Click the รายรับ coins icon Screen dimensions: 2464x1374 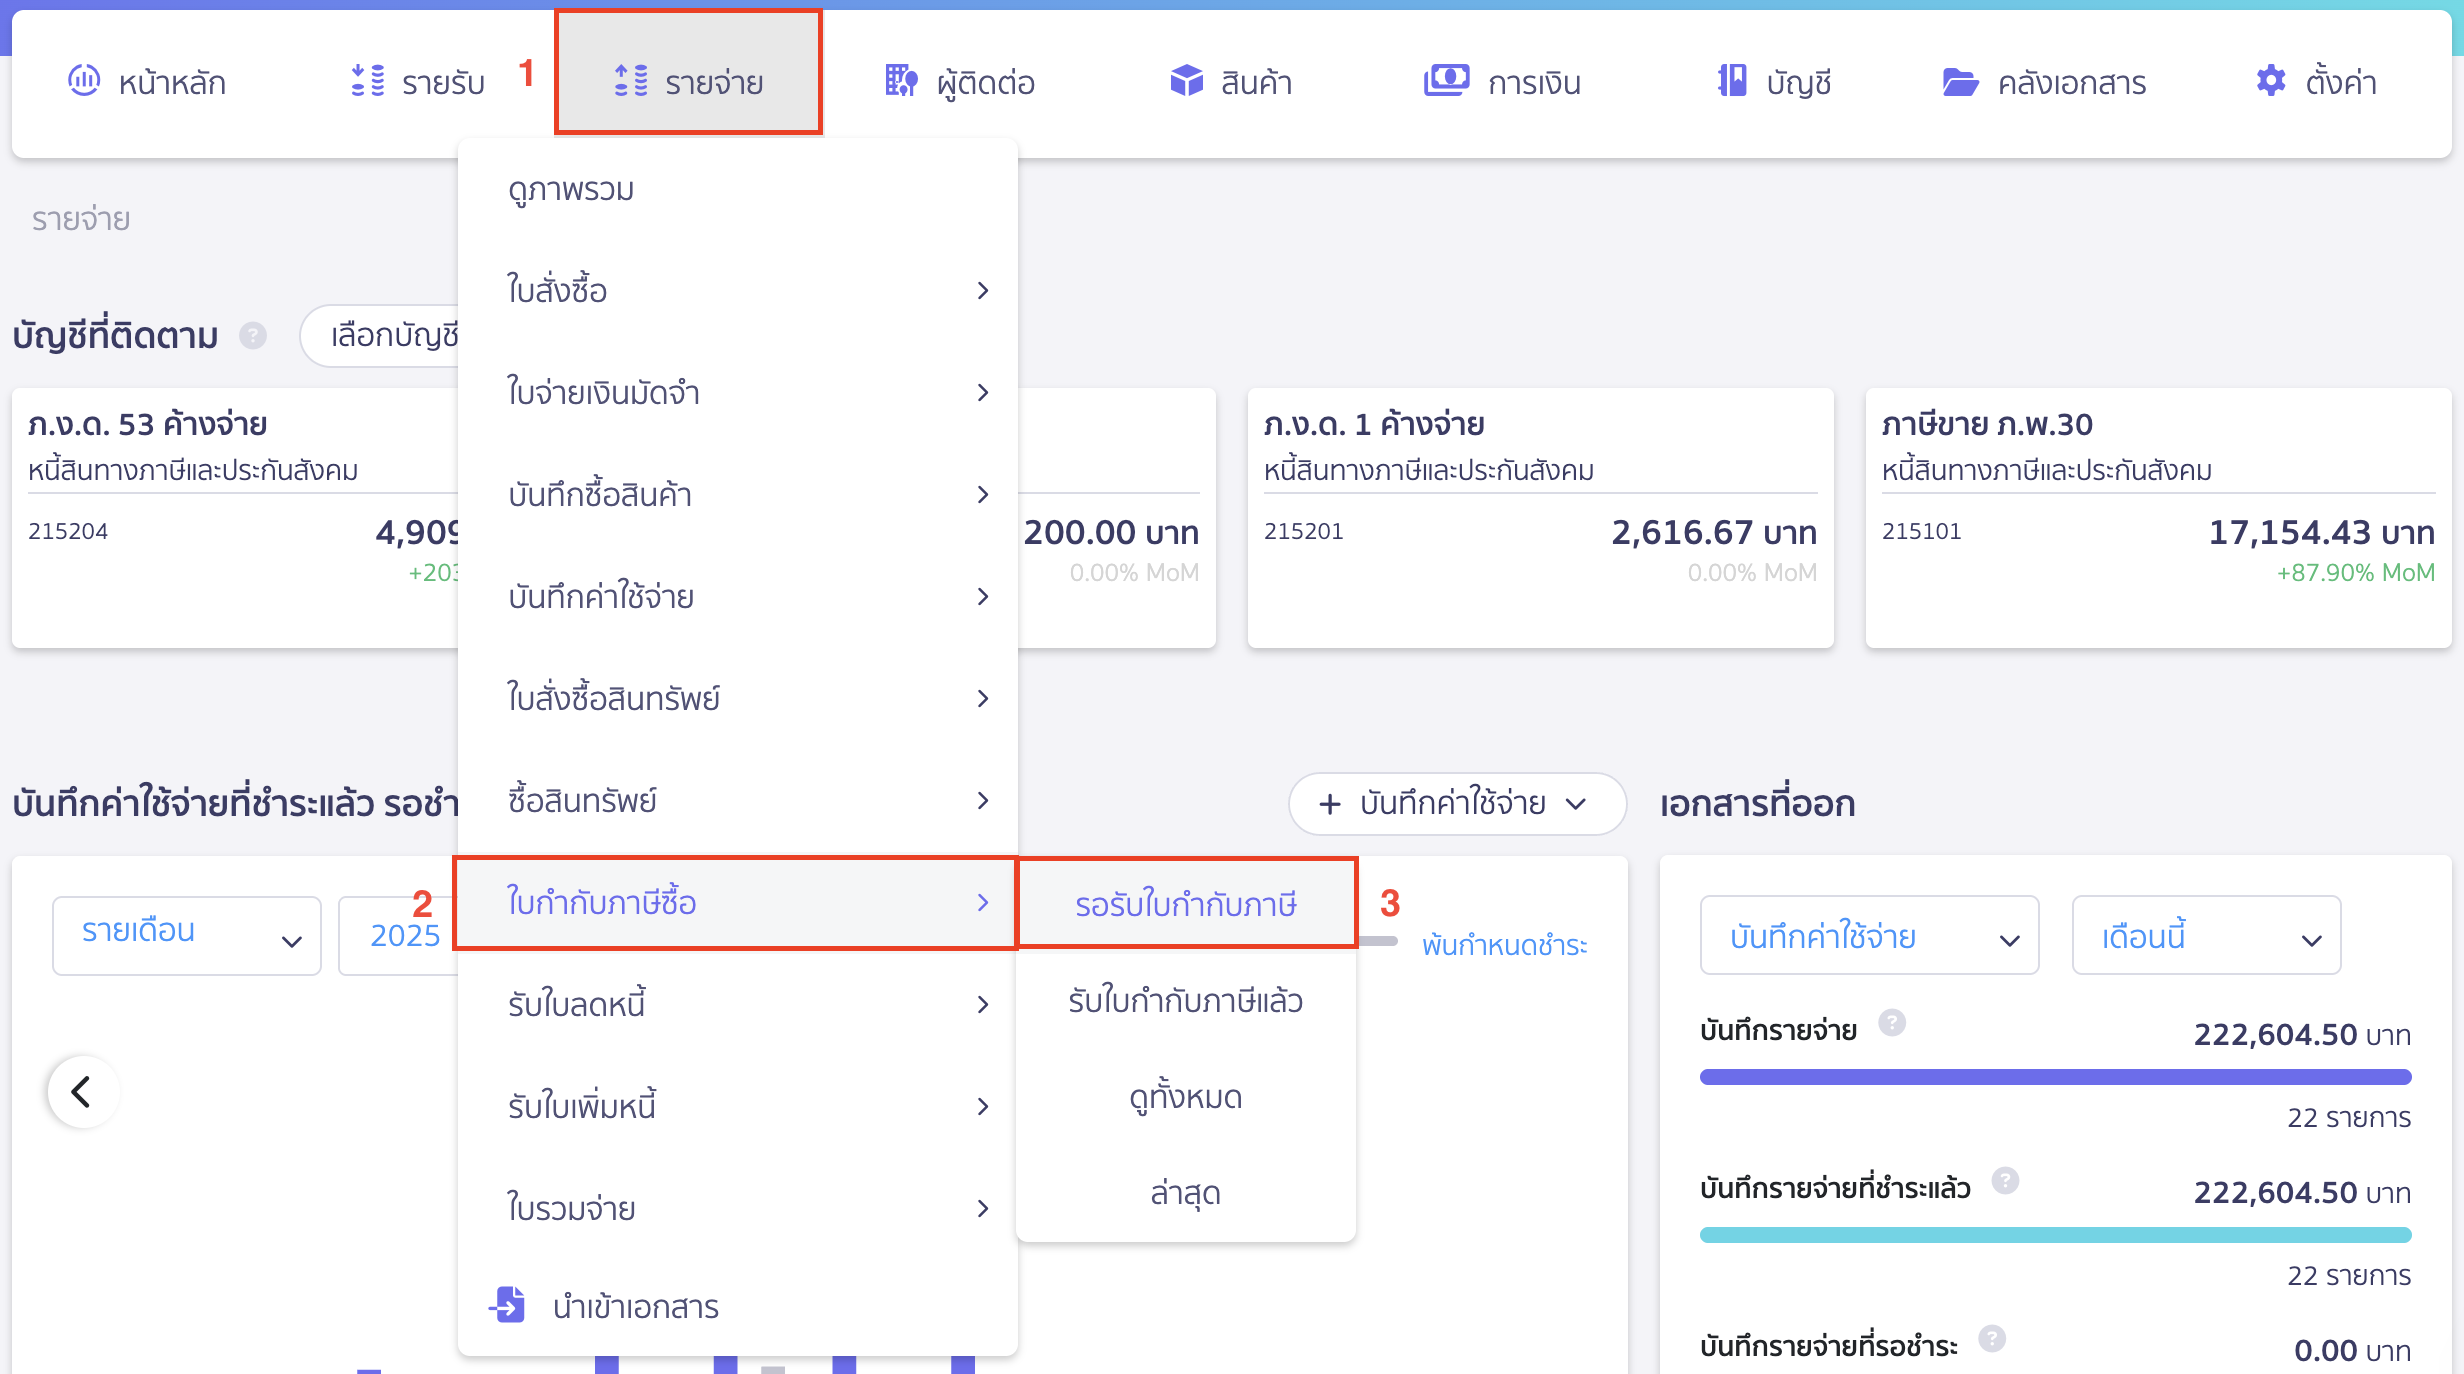(368, 80)
